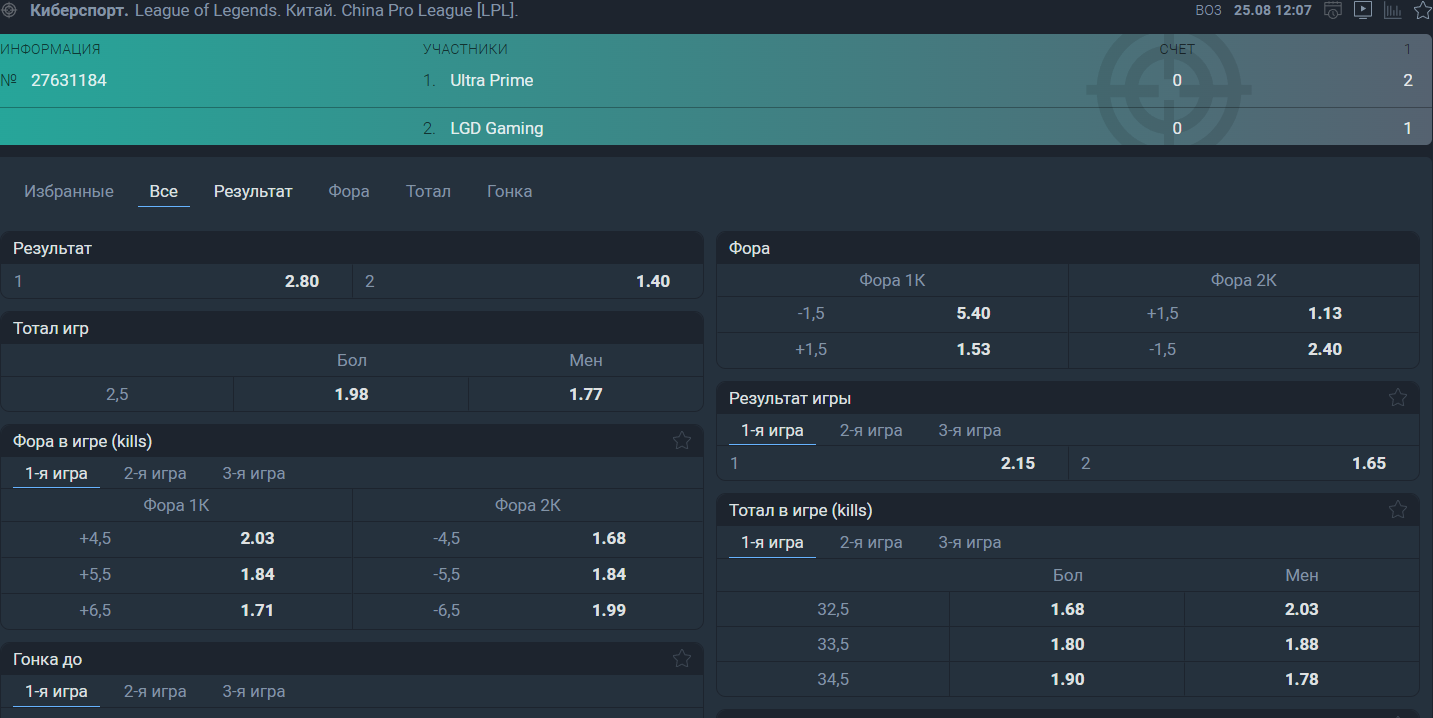Select 3-я игра in Результат игры
Viewport: 1433px width, 718px height.
pyautogui.click(x=969, y=430)
